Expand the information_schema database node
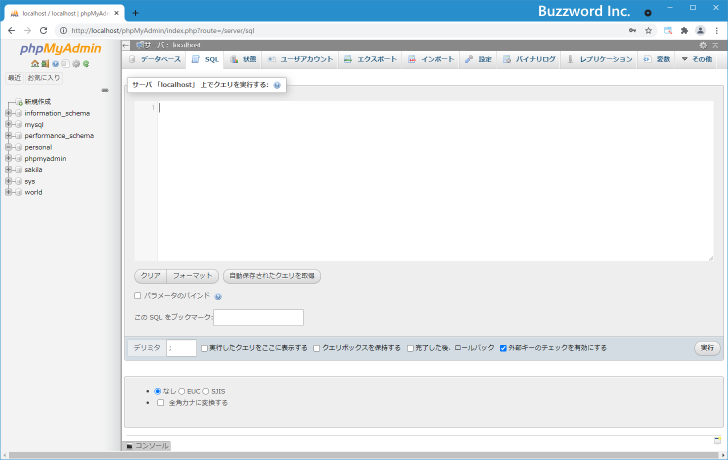This screenshot has width=728, height=460. (x=8, y=113)
